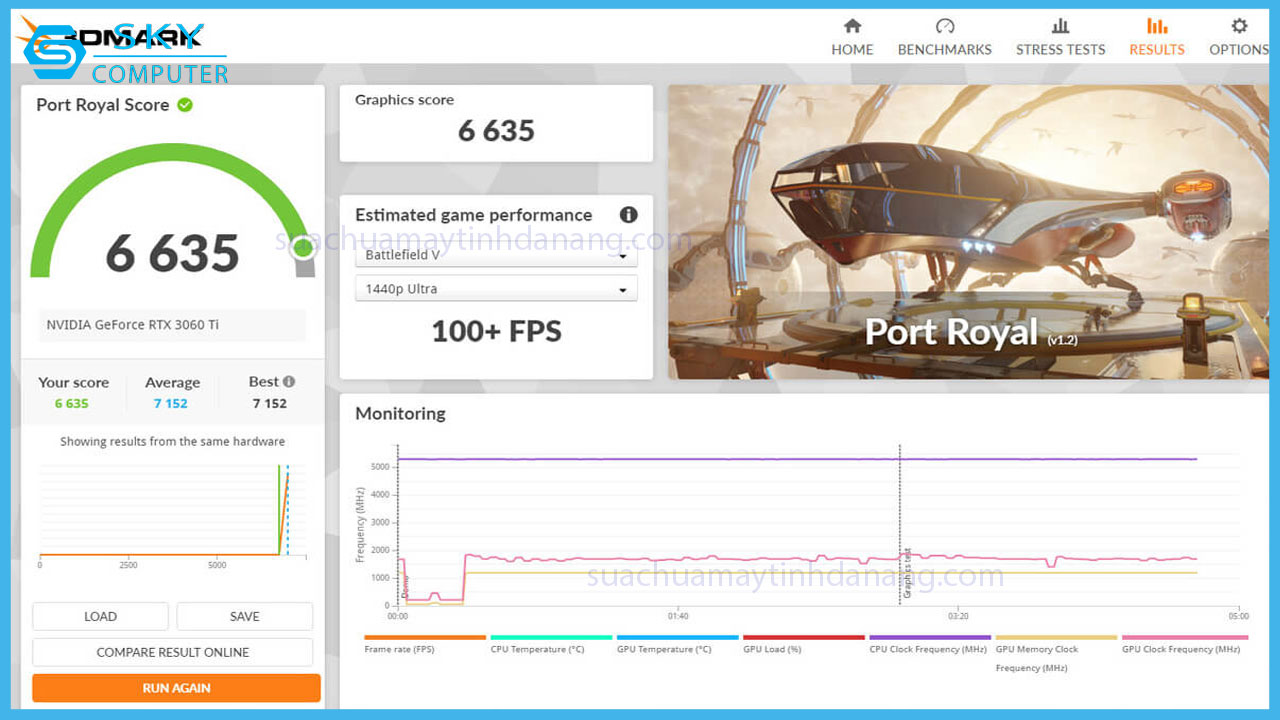Click the COMPARE RESULT ONLINE button
The image size is (1280, 720).
(x=172, y=652)
